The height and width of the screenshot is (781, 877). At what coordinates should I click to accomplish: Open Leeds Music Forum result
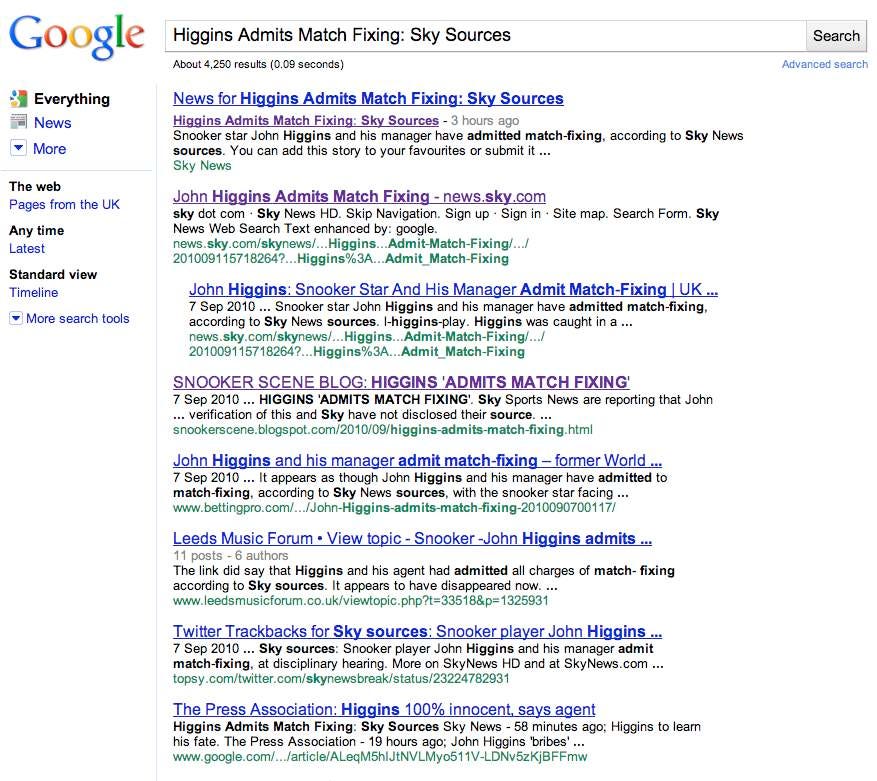(x=412, y=538)
